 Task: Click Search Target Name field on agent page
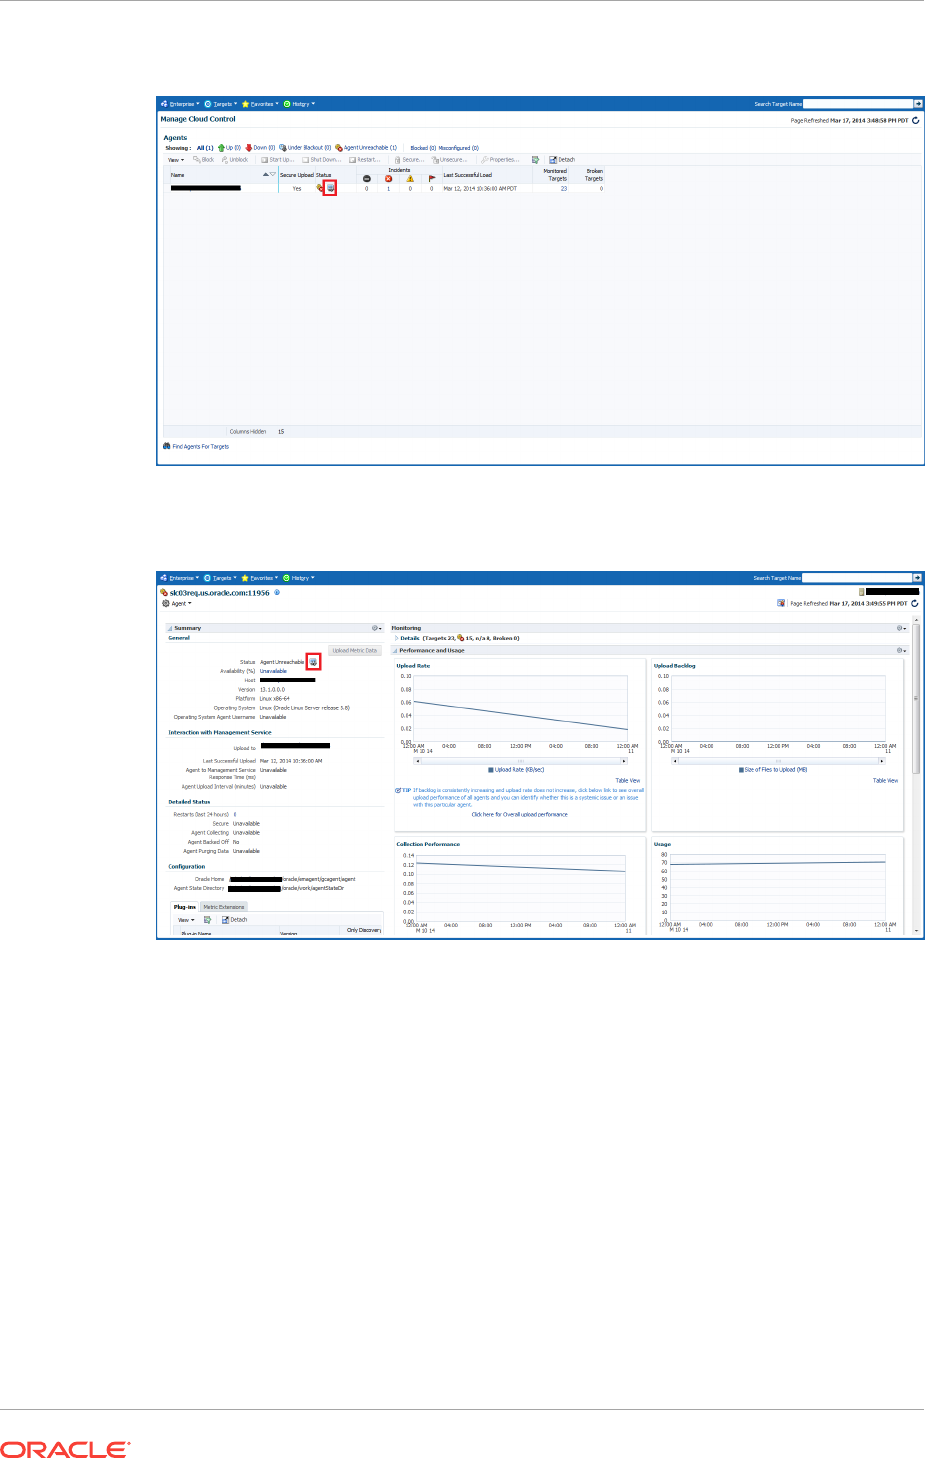pyautogui.click(x=858, y=577)
